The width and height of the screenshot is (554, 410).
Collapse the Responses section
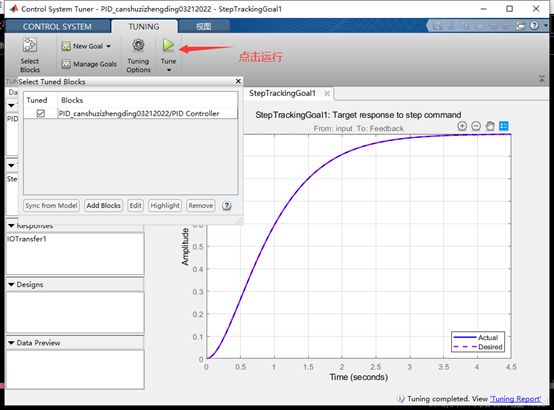click(11, 226)
